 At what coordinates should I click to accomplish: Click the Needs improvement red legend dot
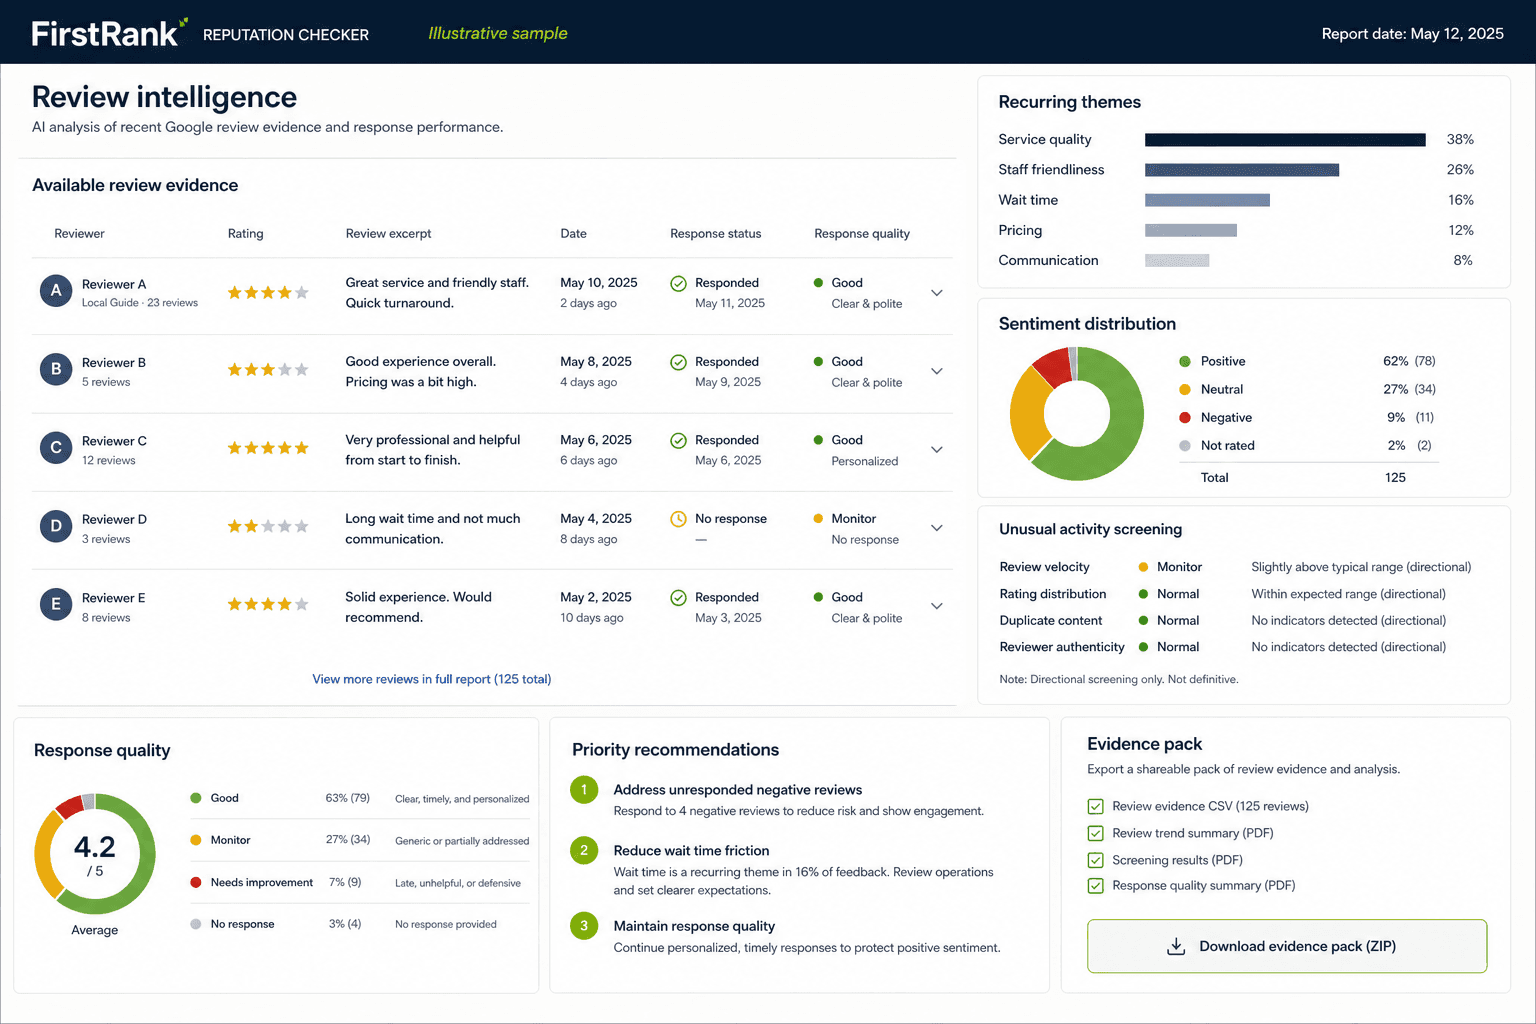[x=196, y=883]
